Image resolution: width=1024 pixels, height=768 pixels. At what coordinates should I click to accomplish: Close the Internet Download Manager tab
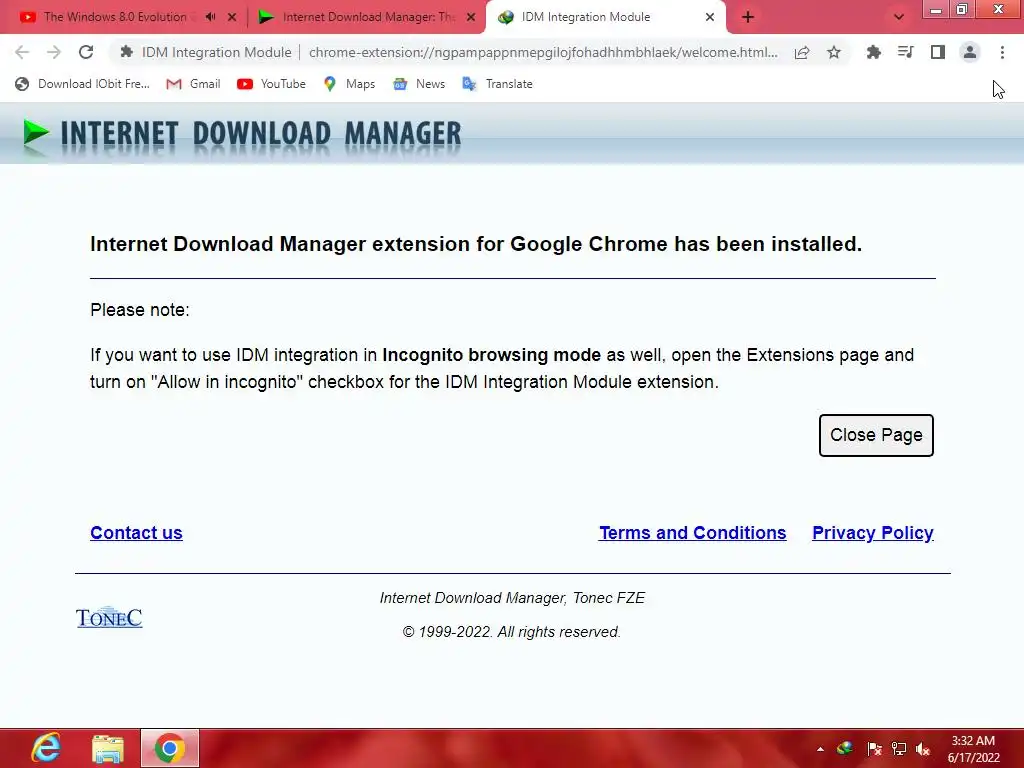coord(471,17)
